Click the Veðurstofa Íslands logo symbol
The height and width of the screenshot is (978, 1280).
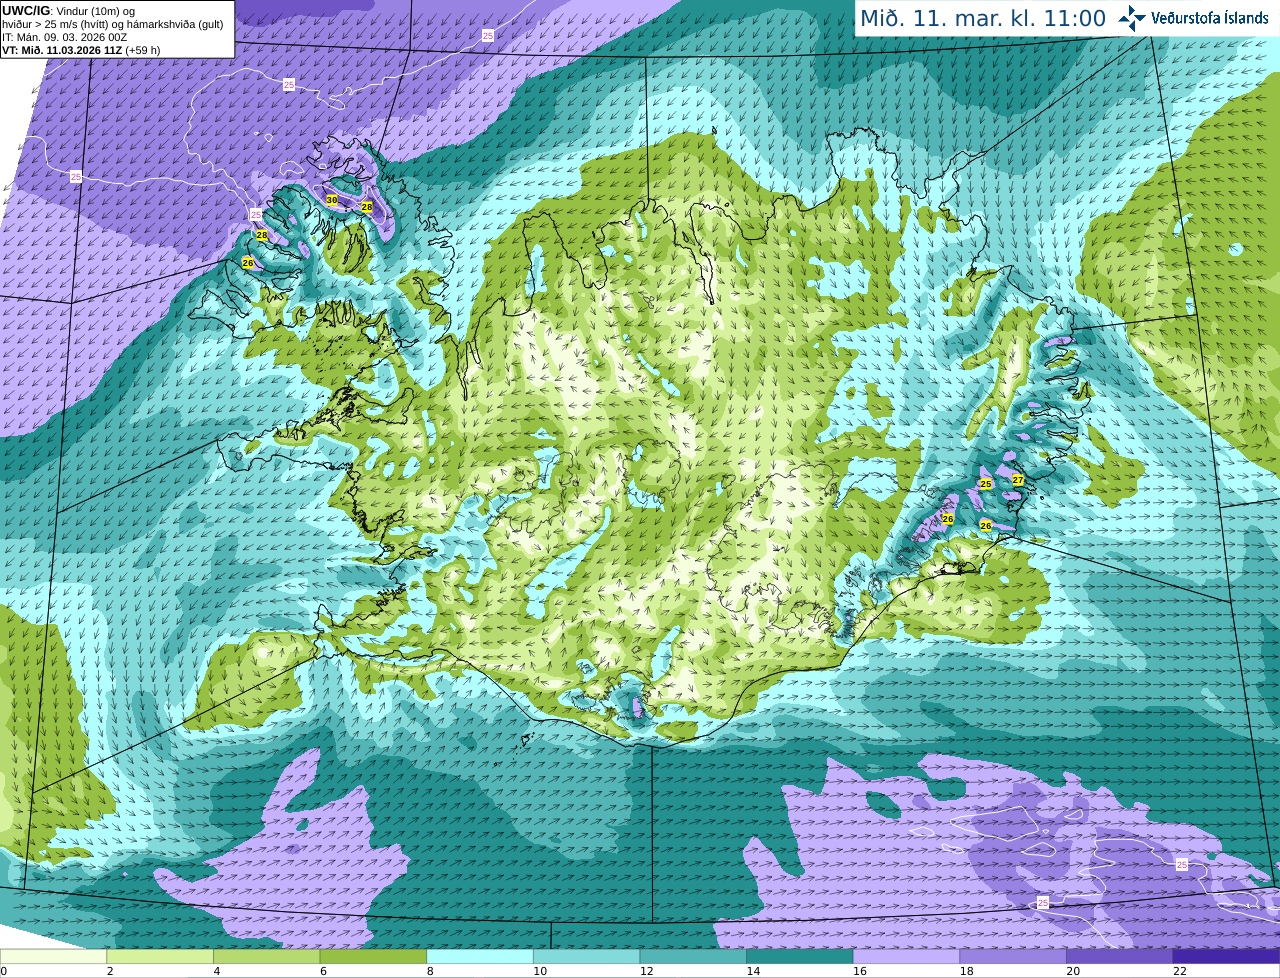(x=1132, y=18)
